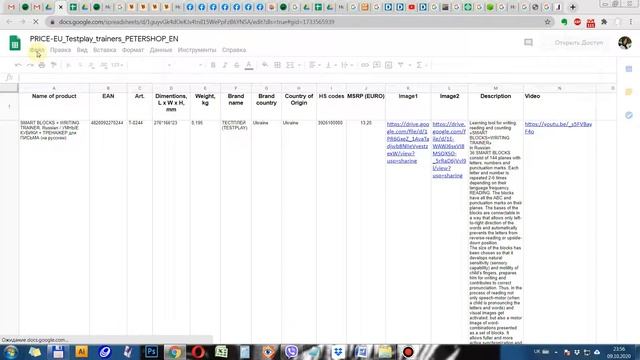Open the number format 123 dropdown
Screen dimensions: 640x360
point(117,65)
